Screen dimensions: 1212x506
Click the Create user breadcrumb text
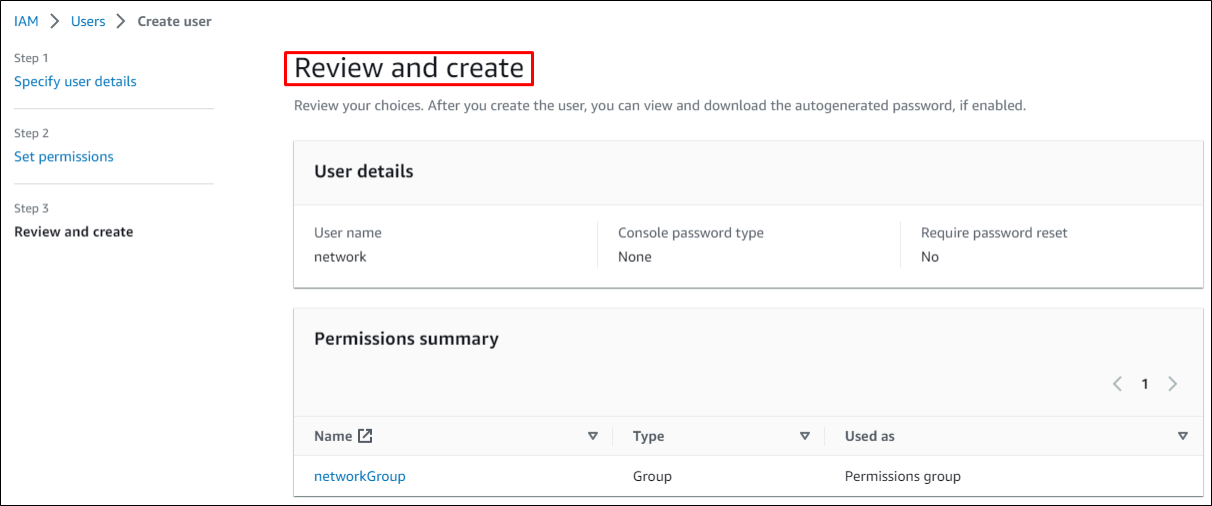(x=174, y=21)
